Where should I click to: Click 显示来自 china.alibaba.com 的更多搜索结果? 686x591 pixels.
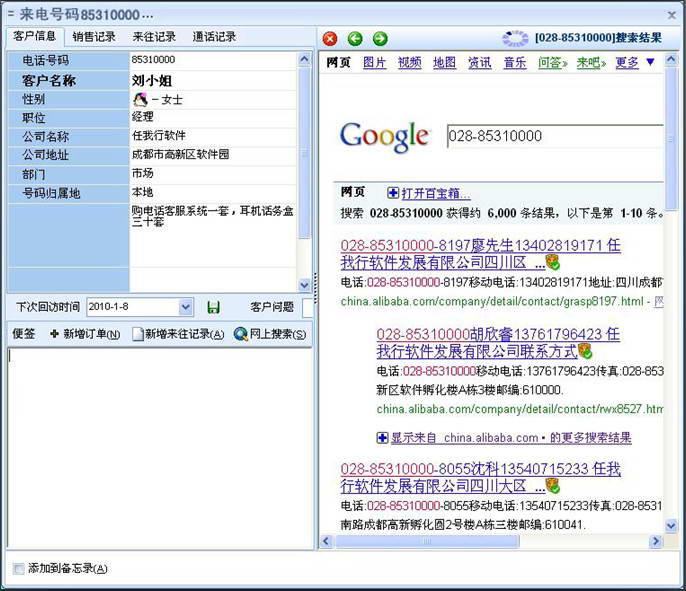pos(511,437)
